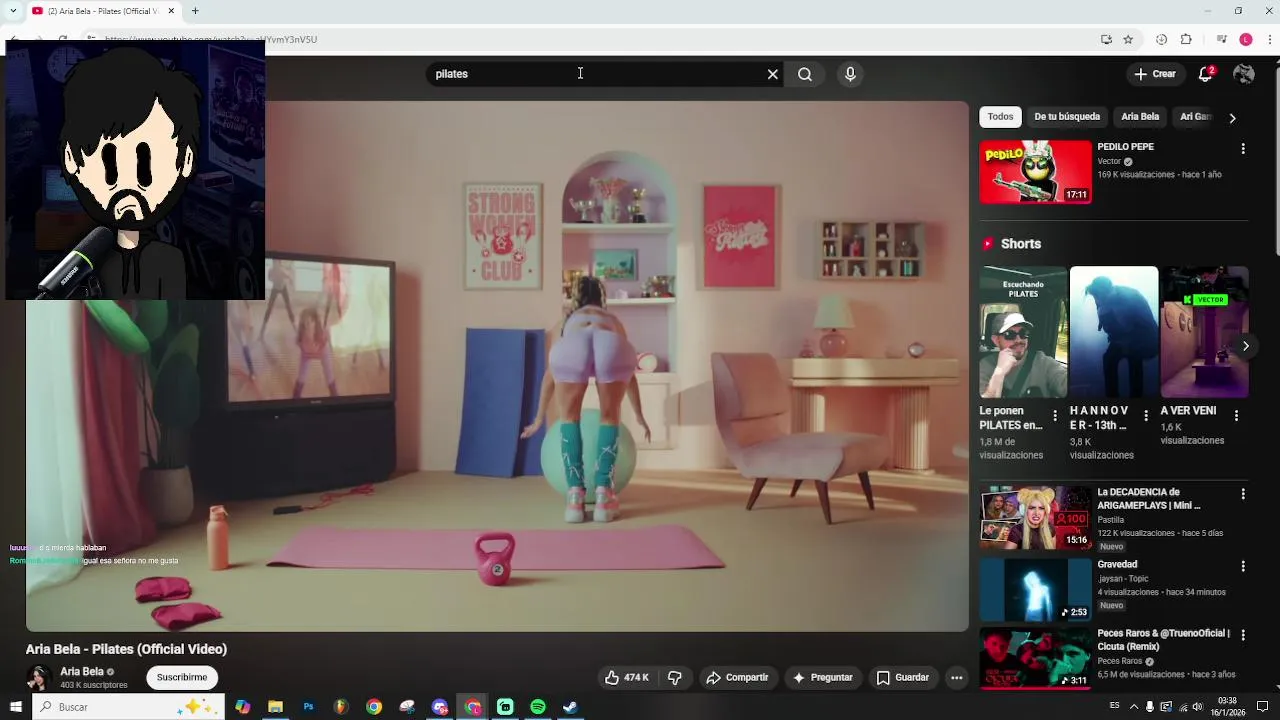The height and width of the screenshot is (720, 1280).
Task: Open Aria Bela channel avatar
Action: [39, 677]
